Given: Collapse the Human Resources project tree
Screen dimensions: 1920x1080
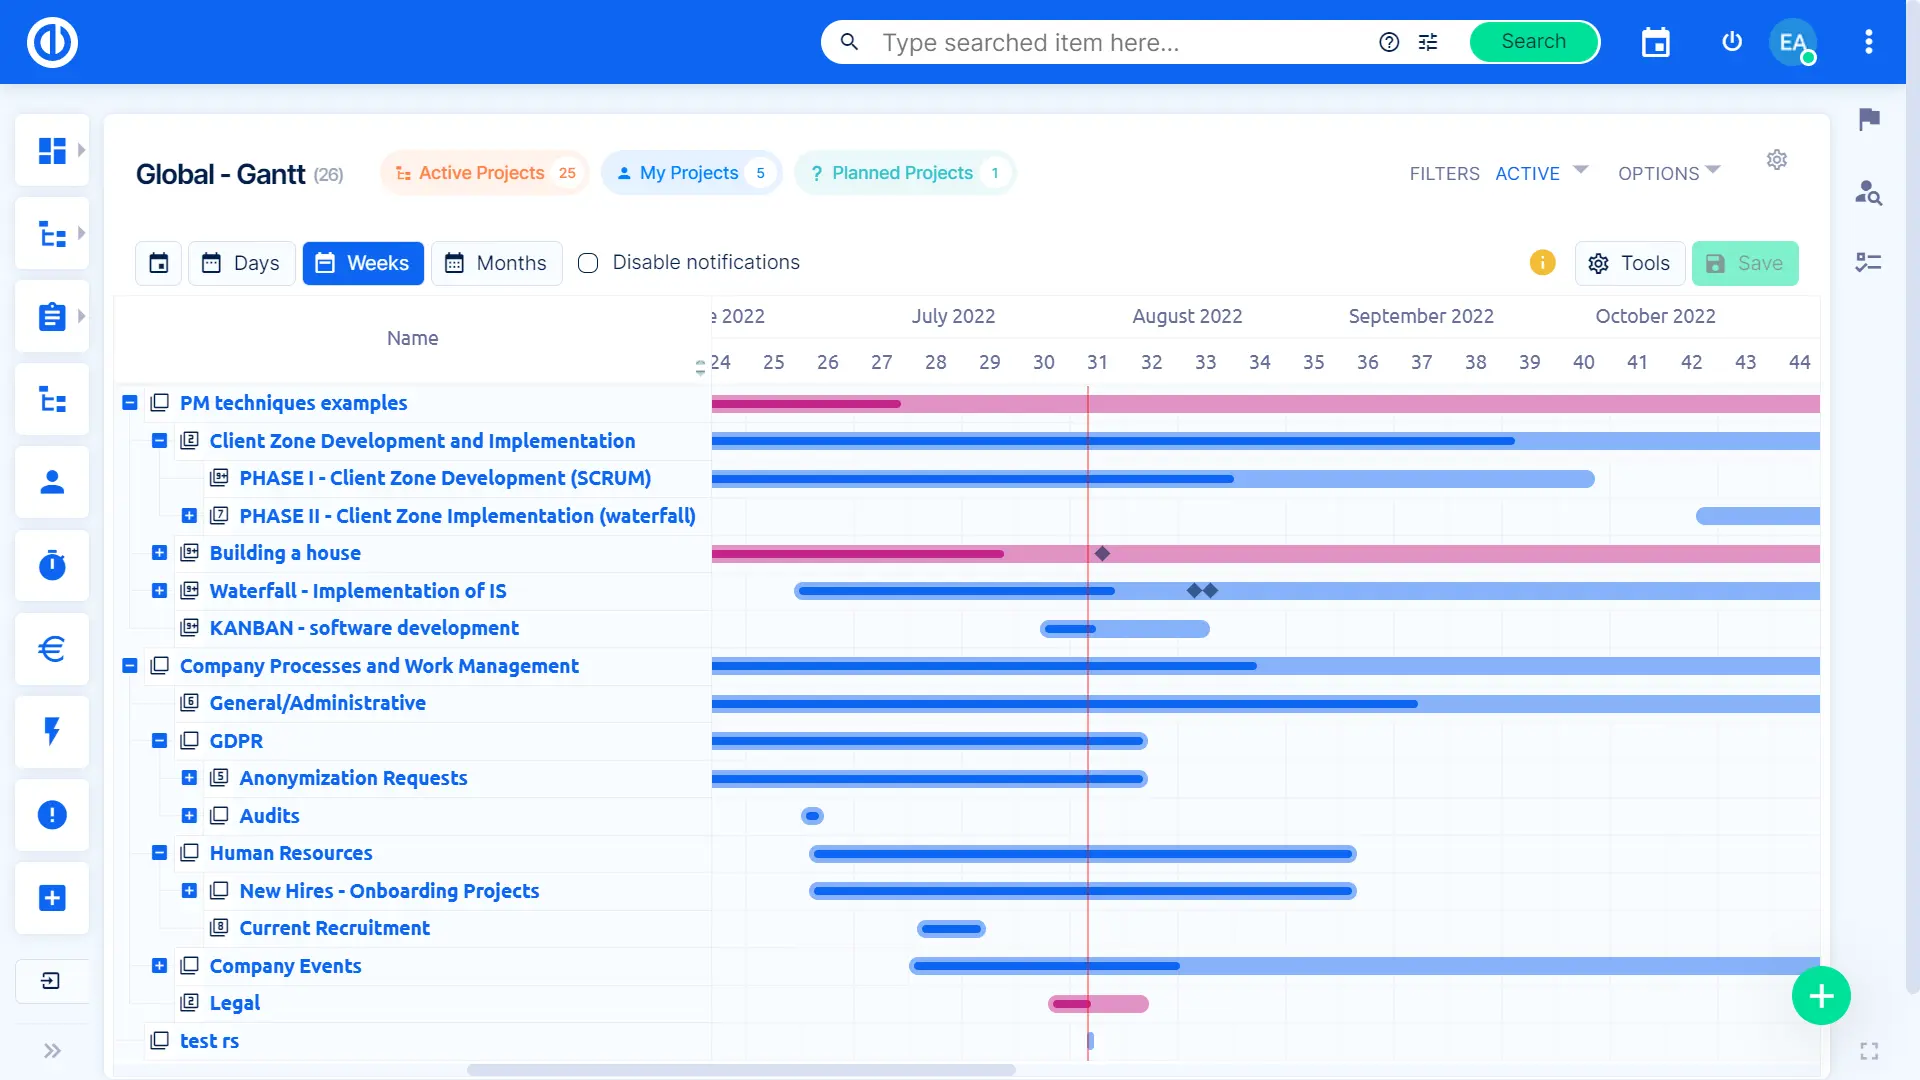Looking at the screenshot, I should pyautogui.click(x=159, y=853).
